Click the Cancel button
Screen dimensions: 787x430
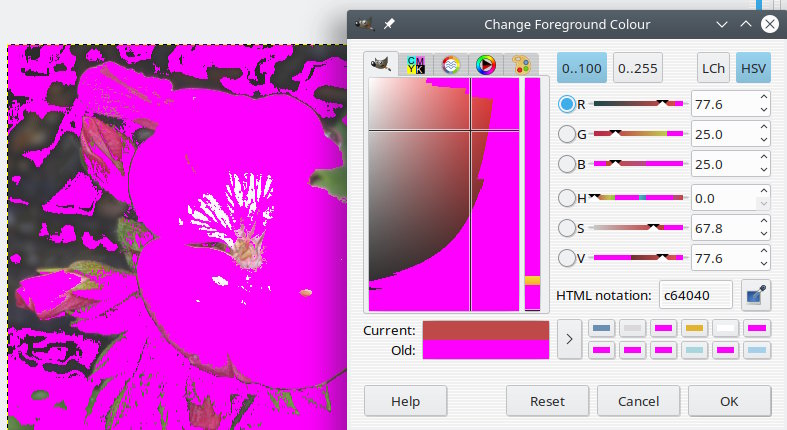pyautogui.click(x=638, y=401)
